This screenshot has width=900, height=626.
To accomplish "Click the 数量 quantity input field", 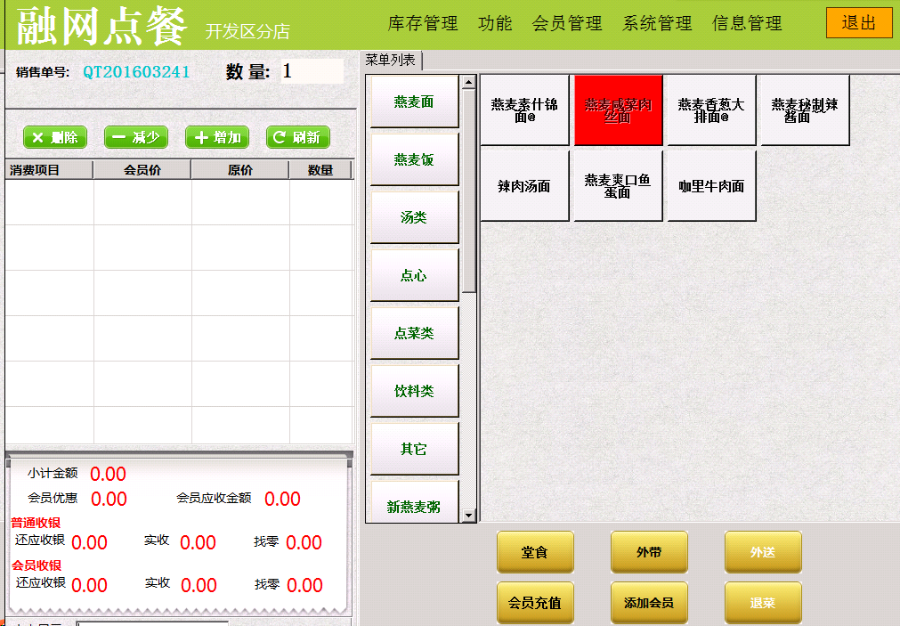I will pyautogui.click(x=313, y=72).
